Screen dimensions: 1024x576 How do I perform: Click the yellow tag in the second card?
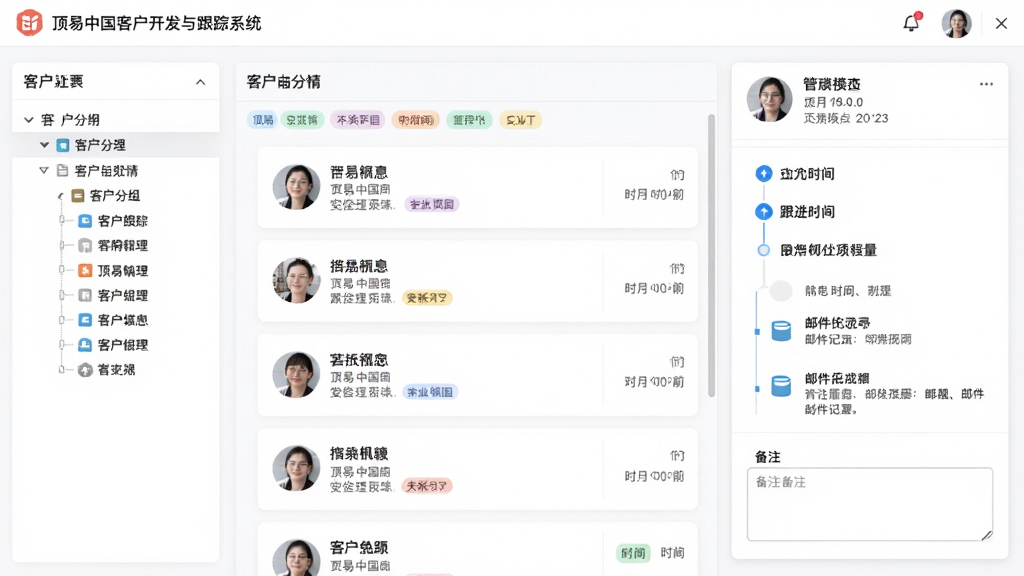pyautogui.click(x=427, y=298)
